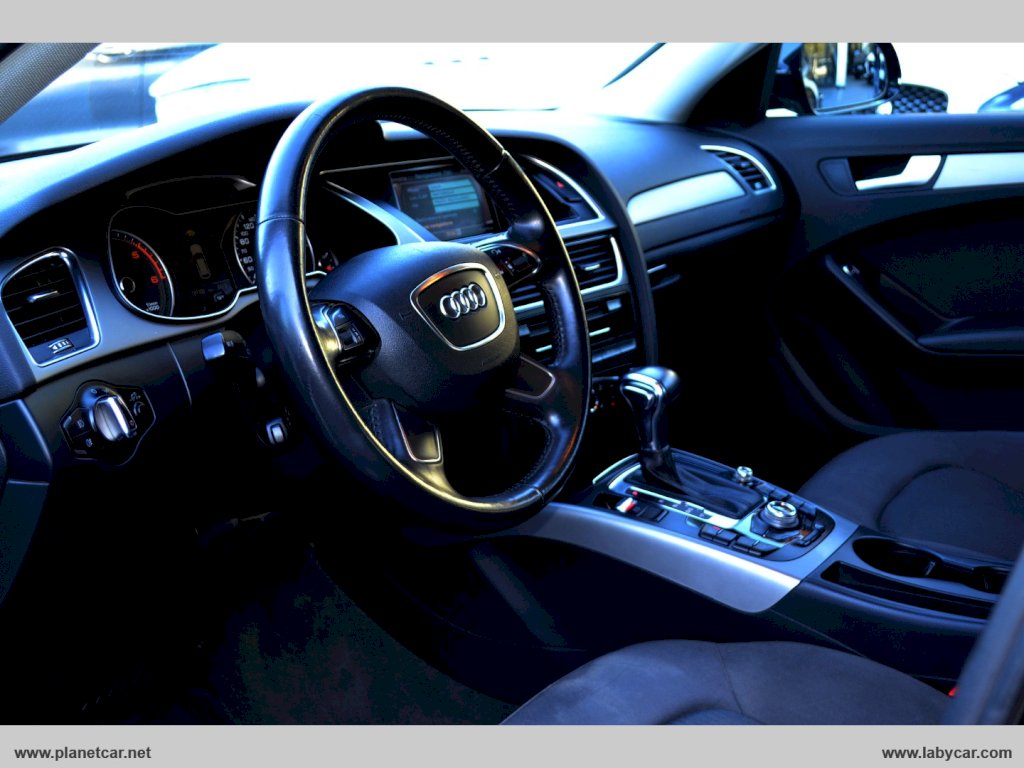This screenshot has width=1024, height=768.
Task: Click the tachometer gauge in instrument cluster
Action: pos(141,272)
